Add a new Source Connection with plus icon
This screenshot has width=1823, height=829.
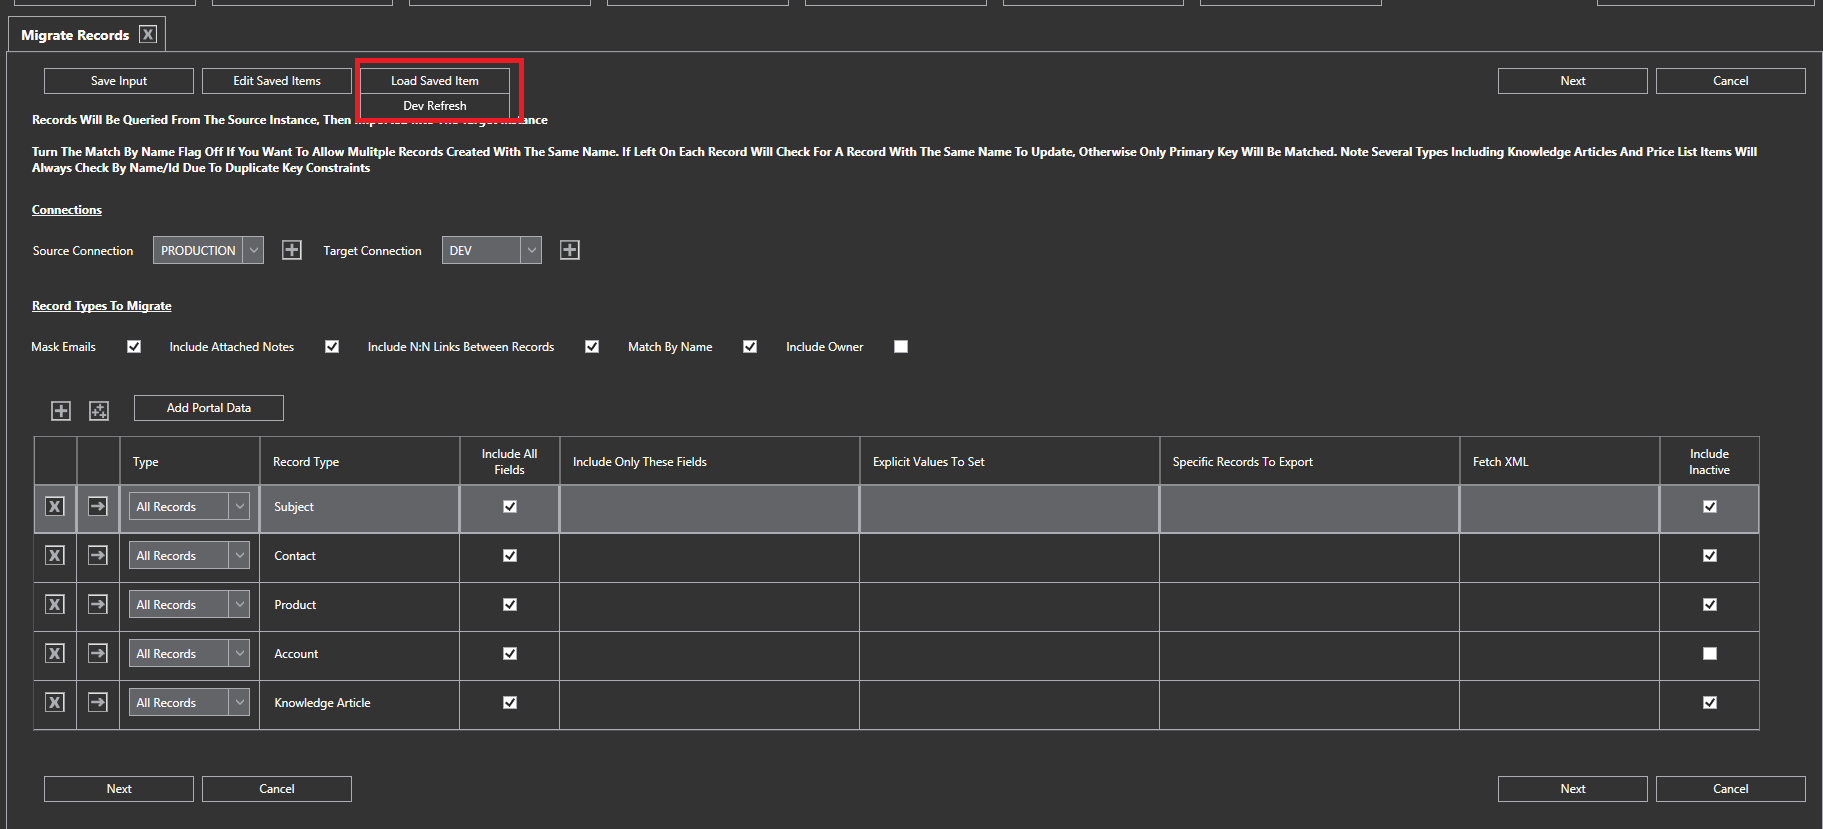point(292,250)
